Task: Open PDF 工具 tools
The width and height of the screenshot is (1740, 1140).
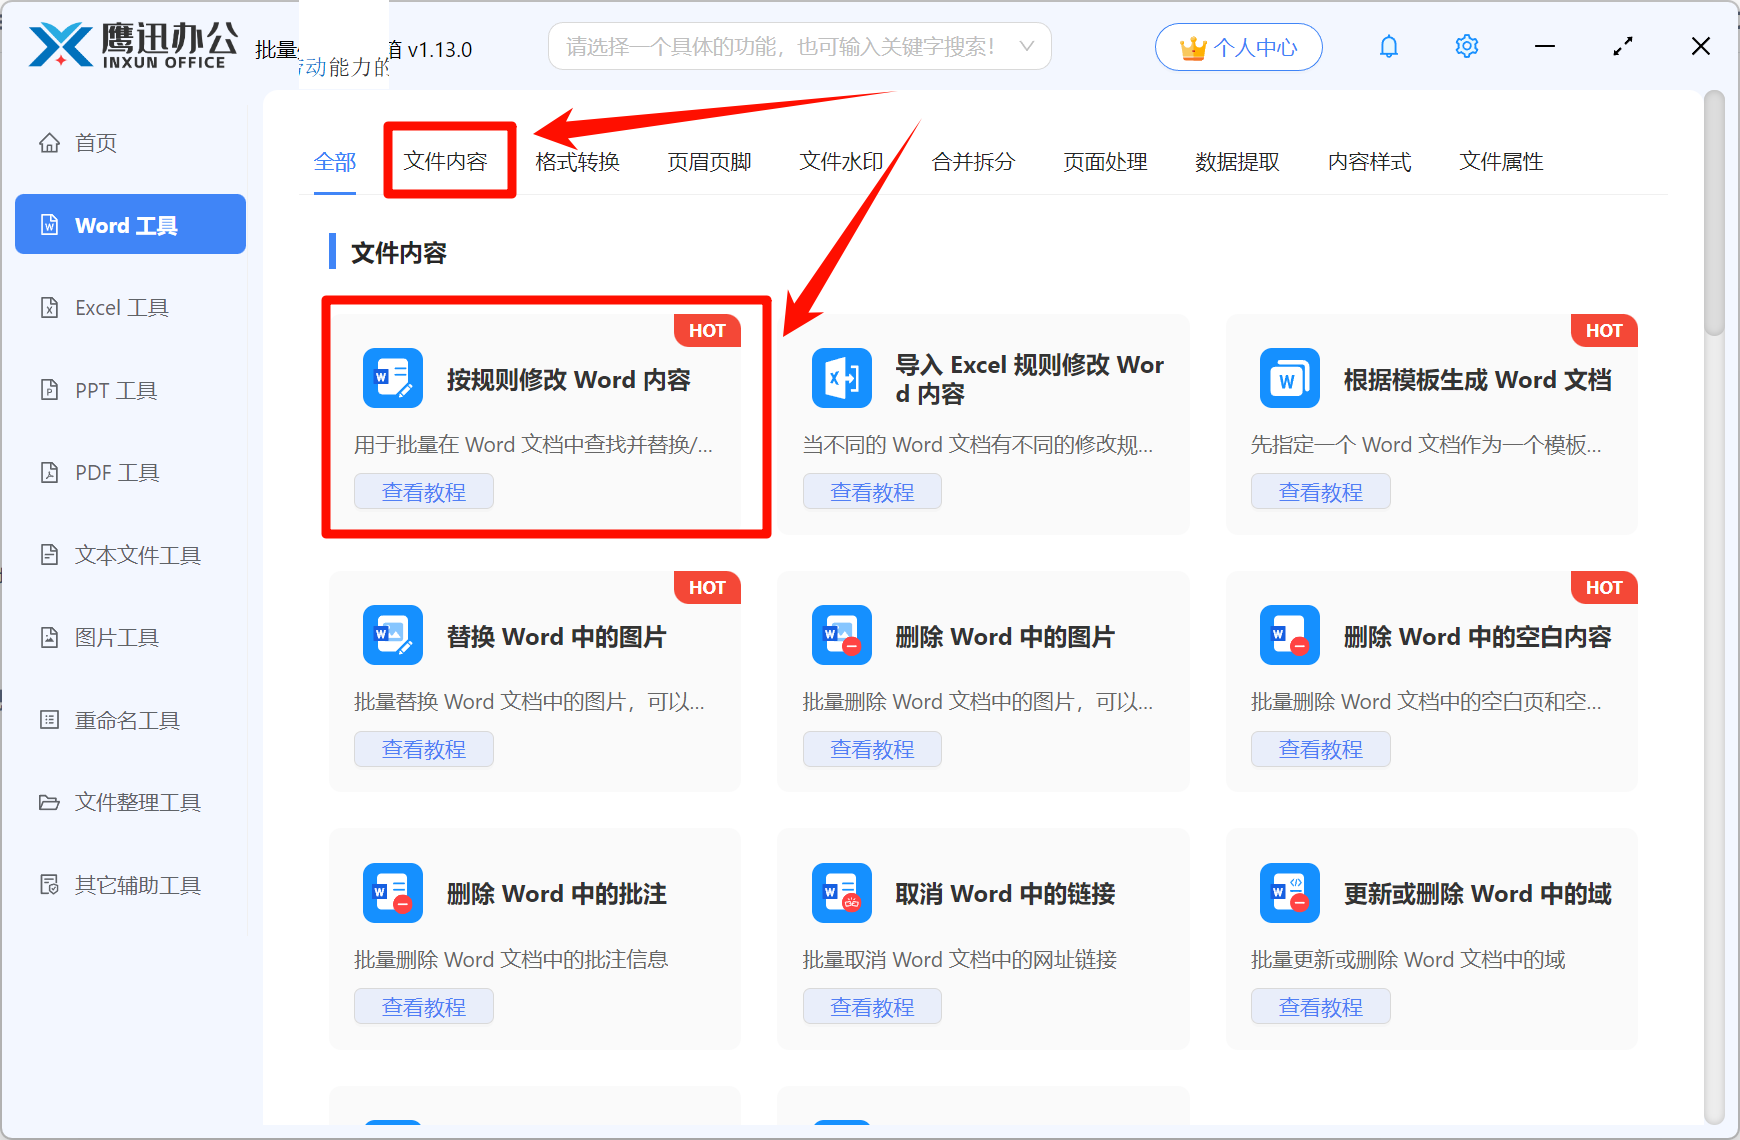Action: tap(116, 472)
